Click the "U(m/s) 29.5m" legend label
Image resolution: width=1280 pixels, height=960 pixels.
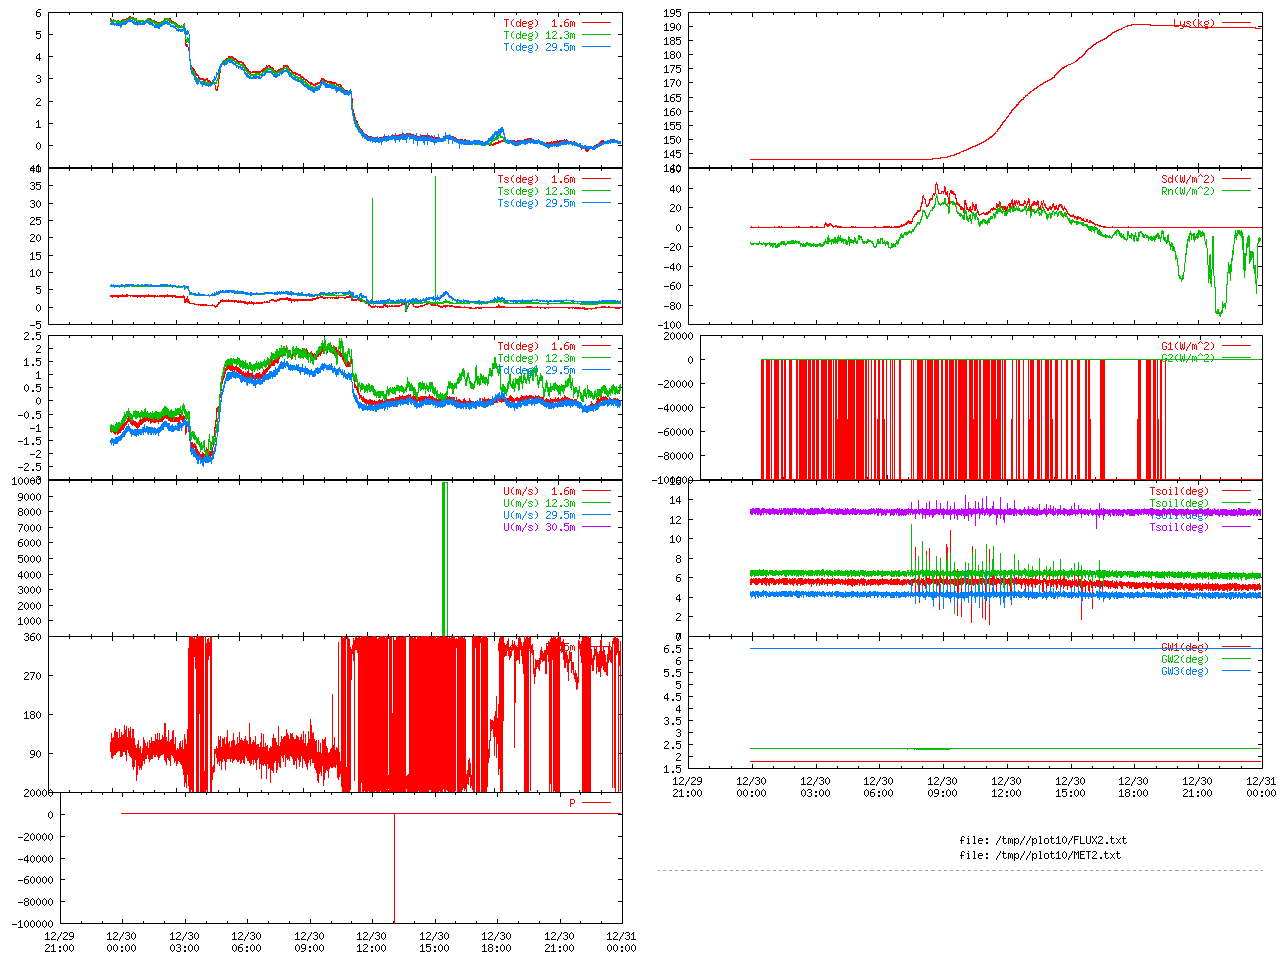click(x=539, y=516)
